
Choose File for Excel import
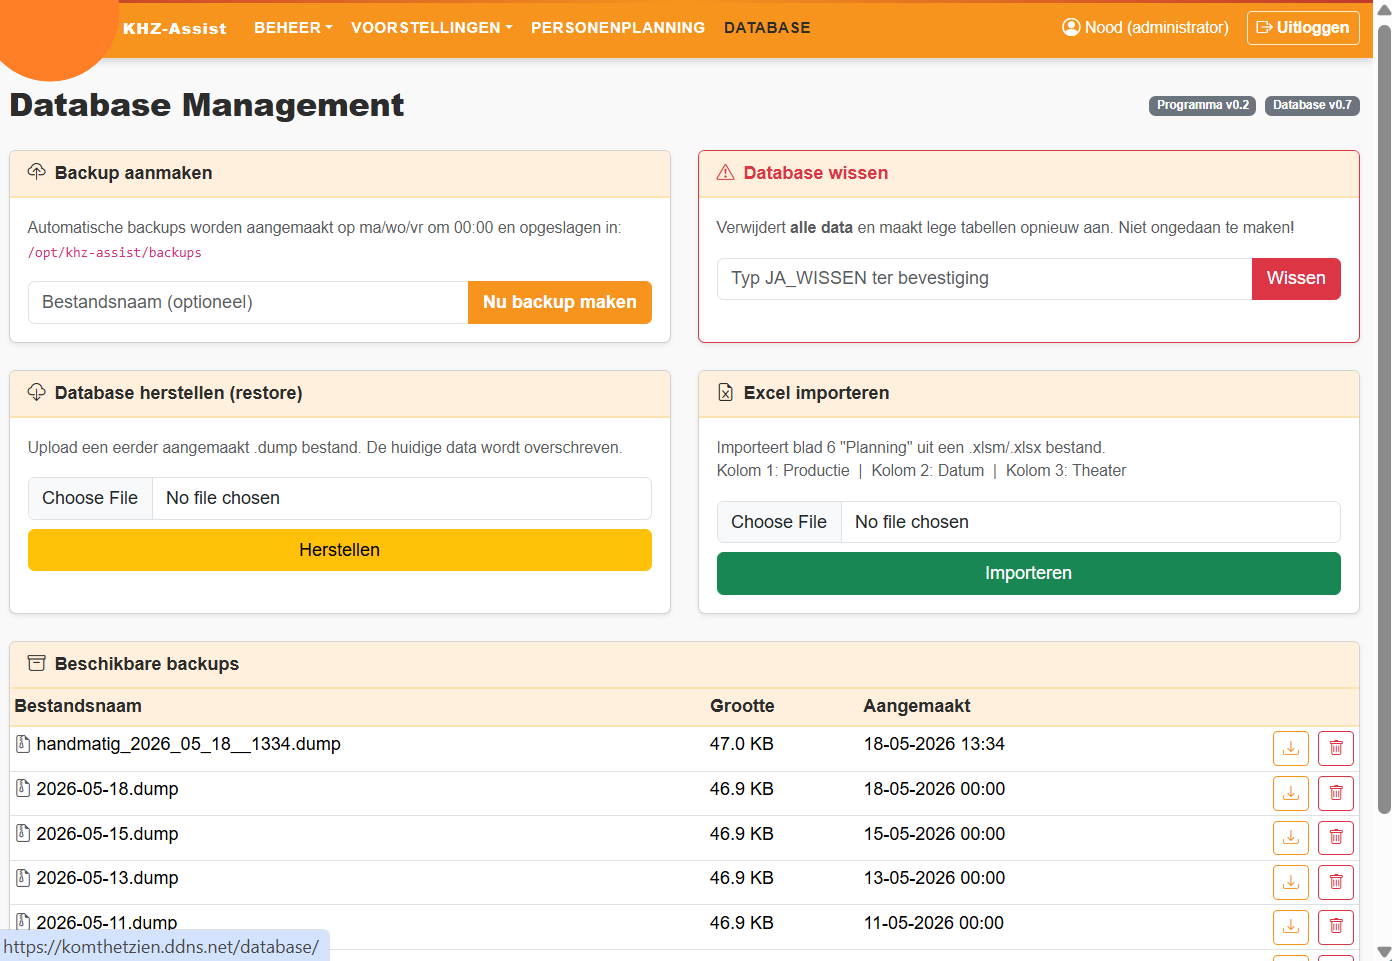click(779, 522)
